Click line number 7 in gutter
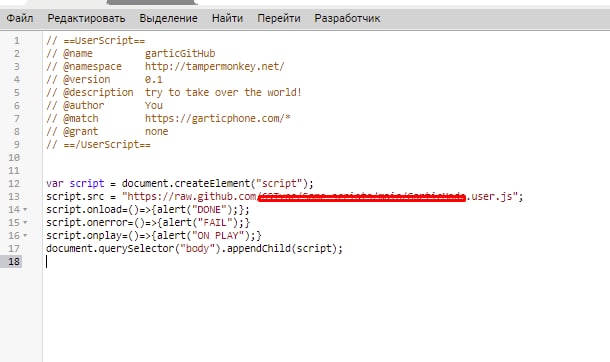The image size is (610, 362). click(16, 119)
